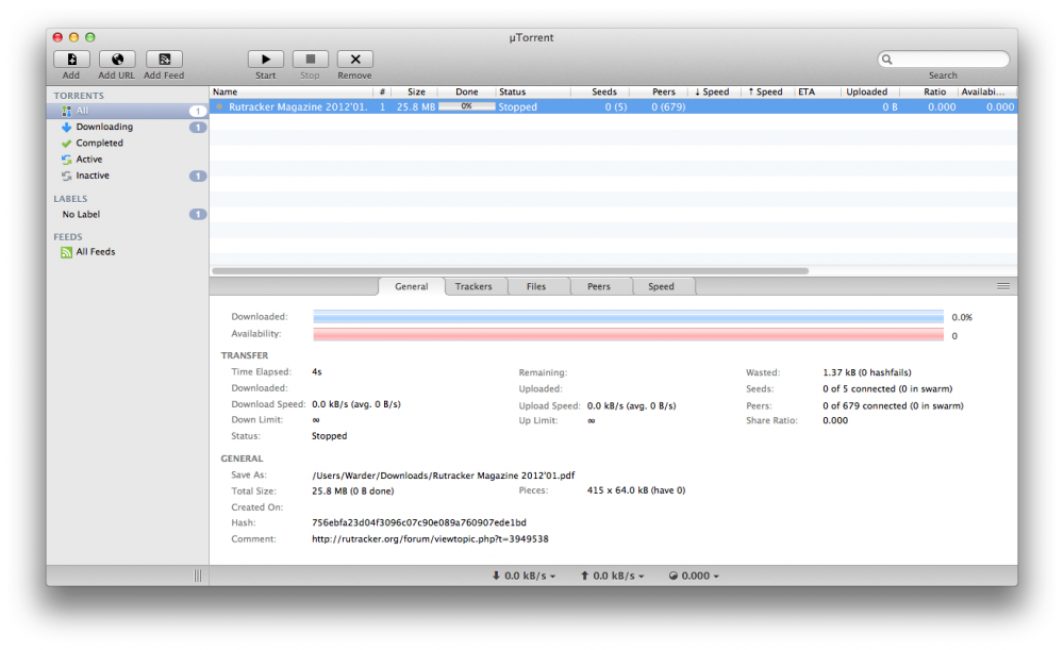Click the Add torrent toolbar icon
The width and height of the screenshot is (1064, 650).
71,60
